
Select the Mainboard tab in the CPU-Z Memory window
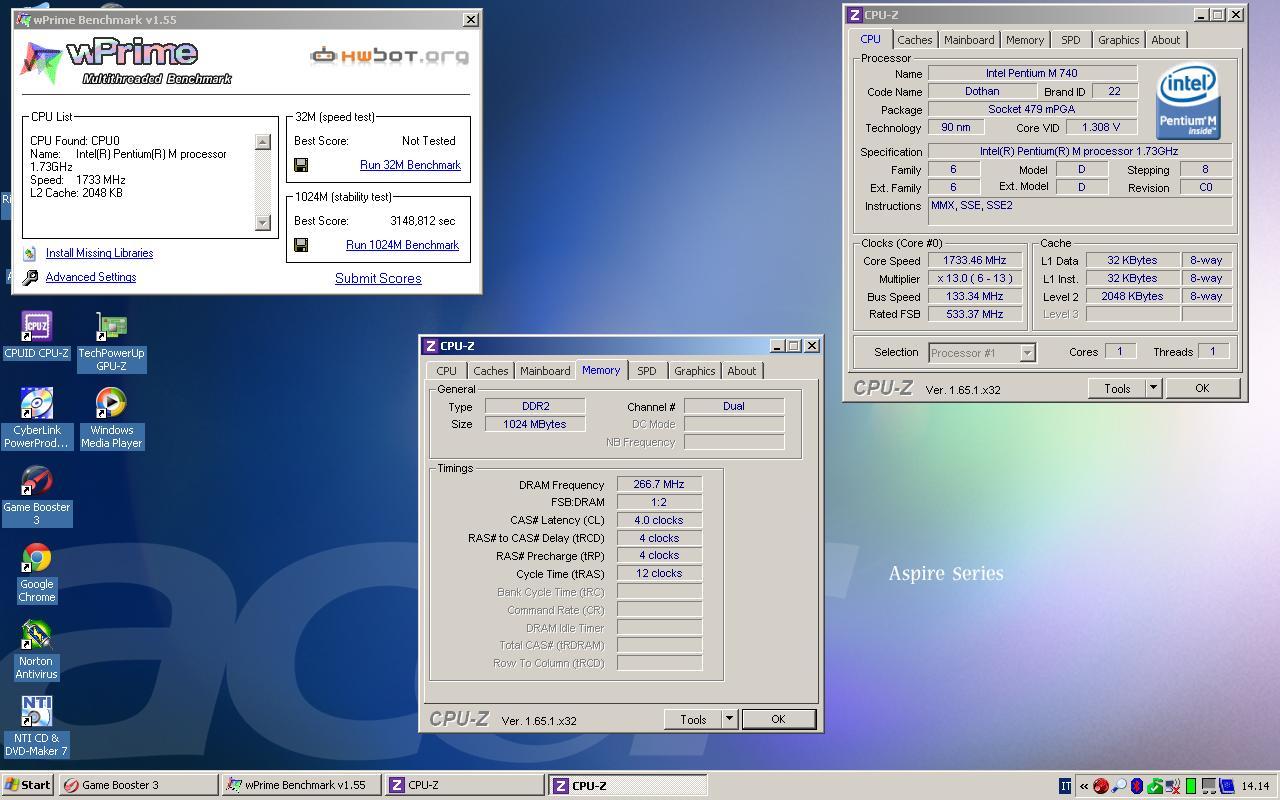[545, 371]
